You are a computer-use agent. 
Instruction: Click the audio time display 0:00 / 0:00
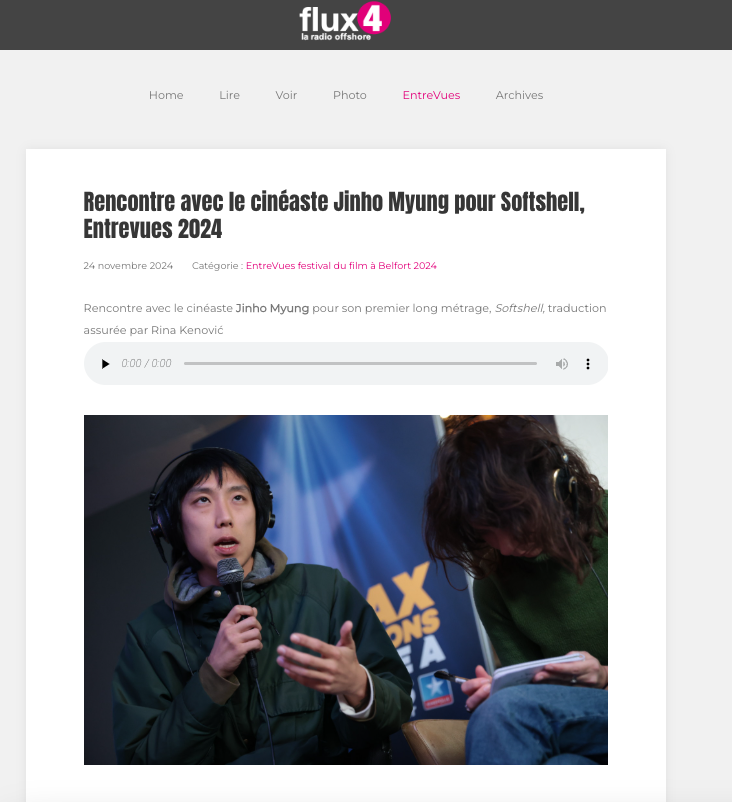146,363
